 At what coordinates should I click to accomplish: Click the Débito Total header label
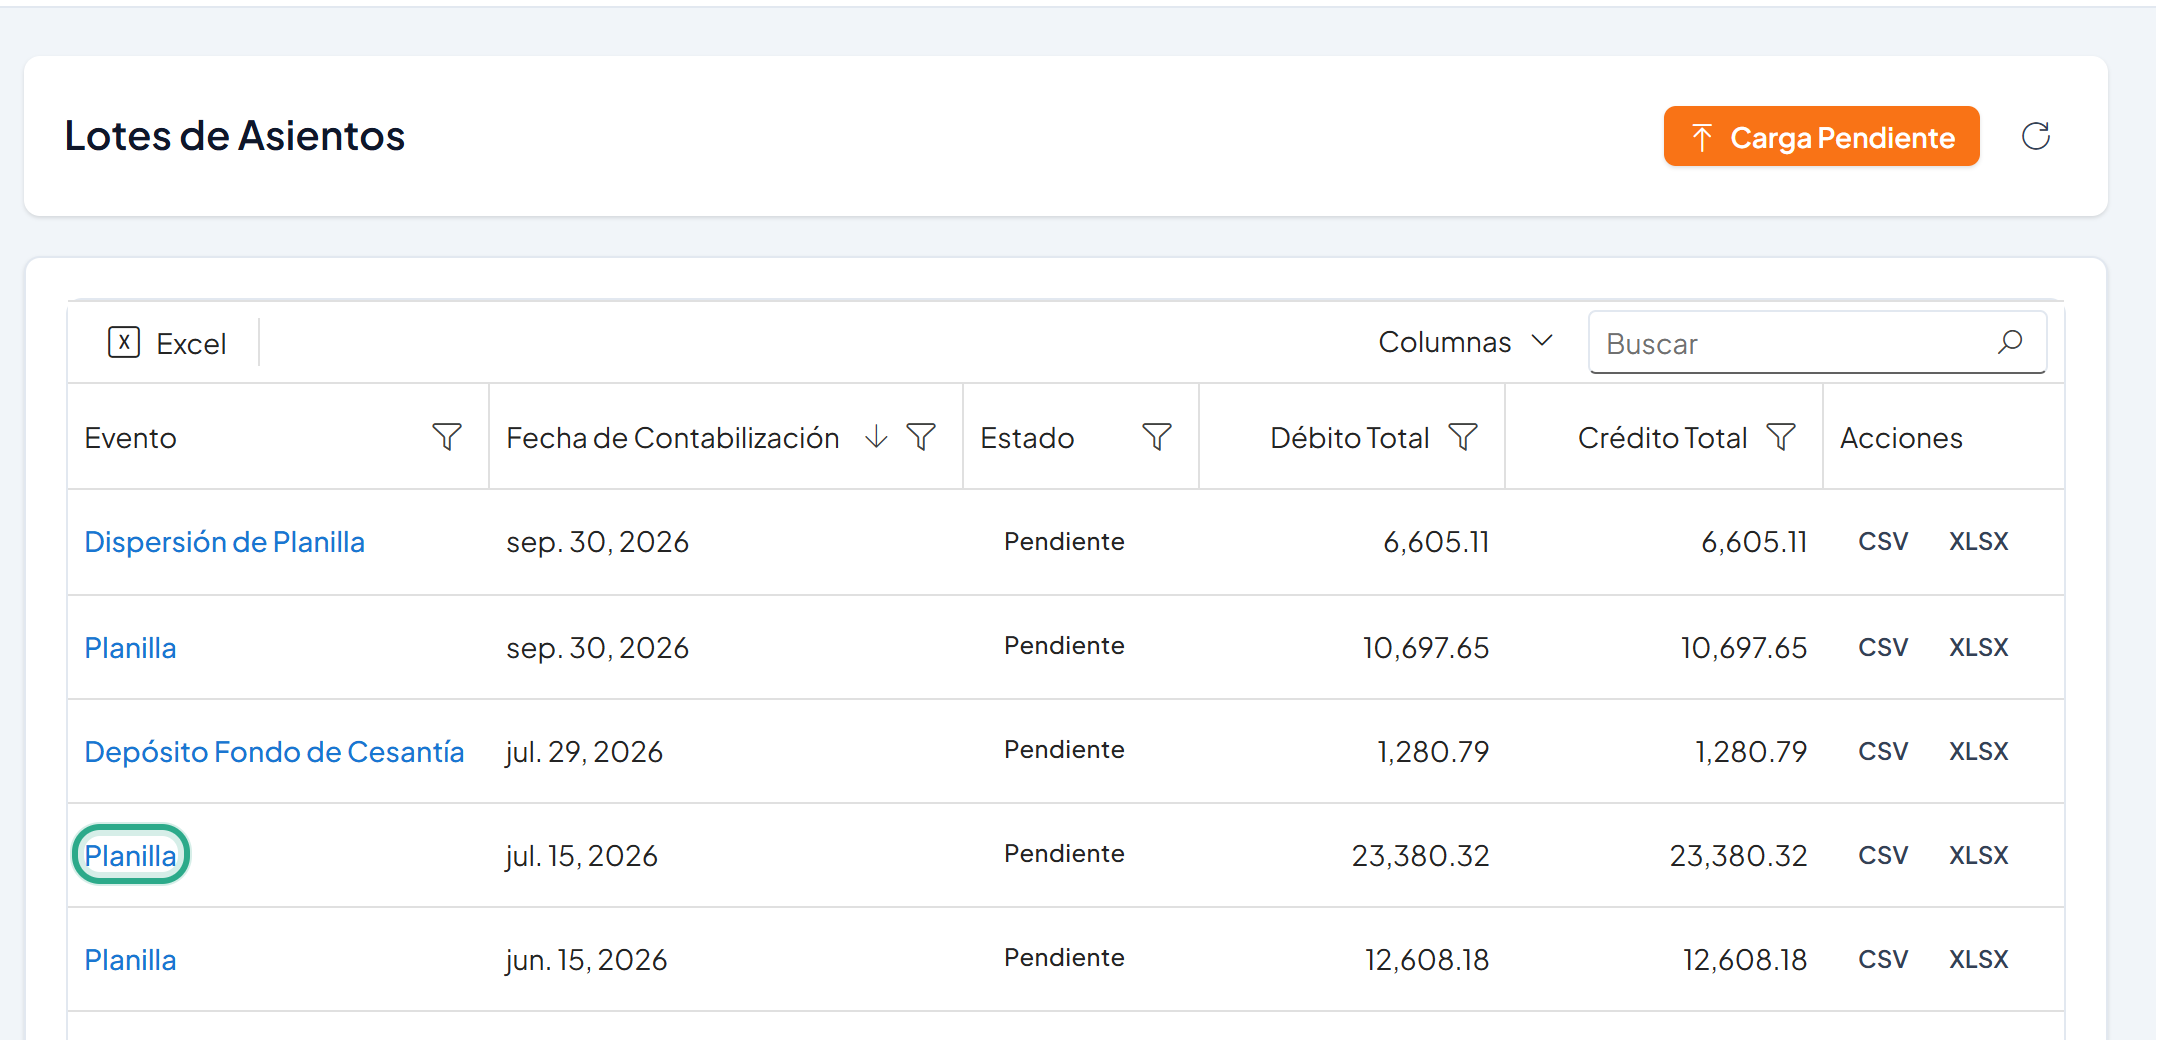[x=1350, y=438]
